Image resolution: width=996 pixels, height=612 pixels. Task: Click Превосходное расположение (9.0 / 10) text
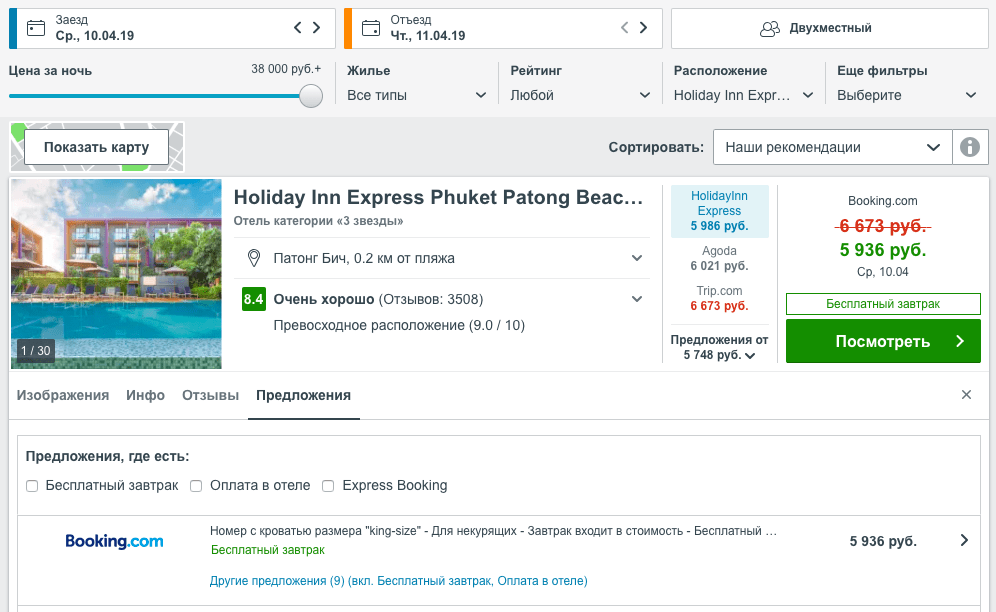click(x=399, y=325)
